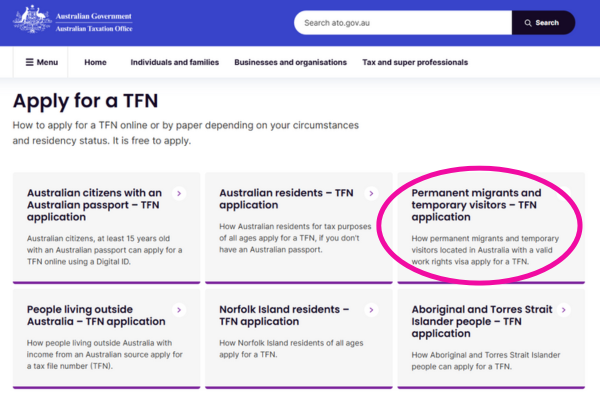The image size is (600, 400).
Task: Click arrow icon on Australian residents card
Action: [371, 193]
